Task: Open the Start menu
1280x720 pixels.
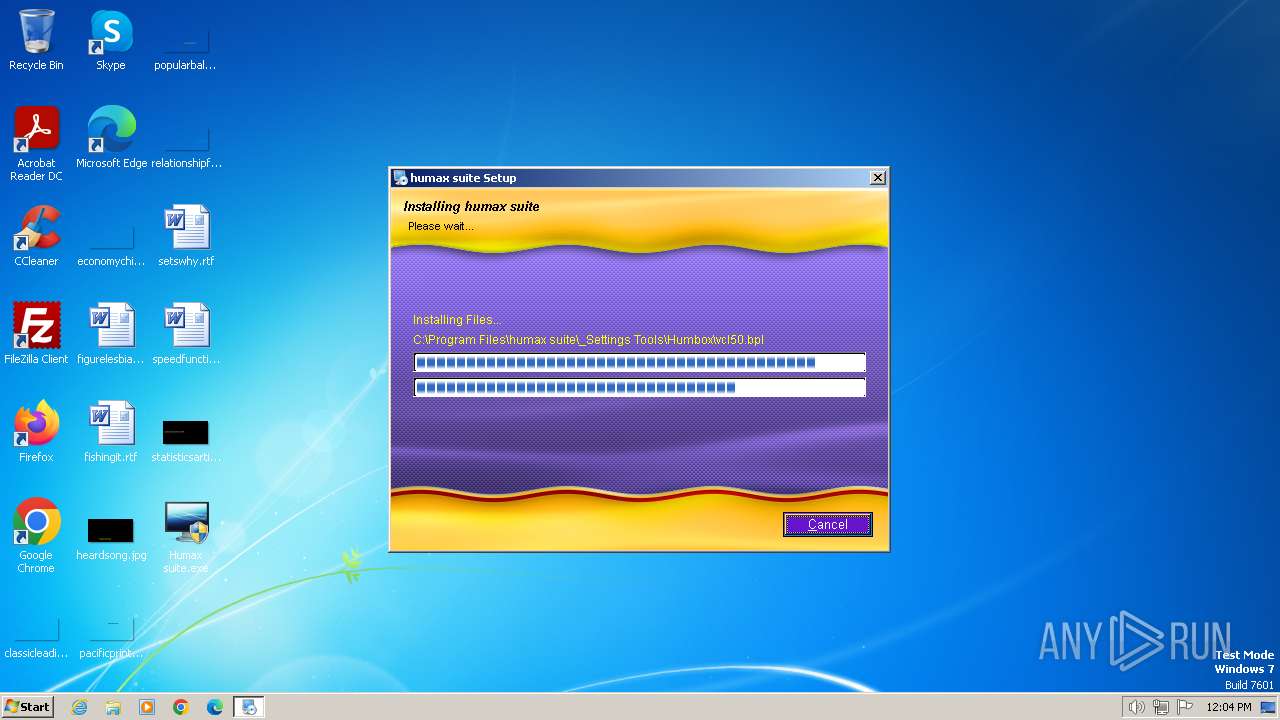Action: coord(27,707)
